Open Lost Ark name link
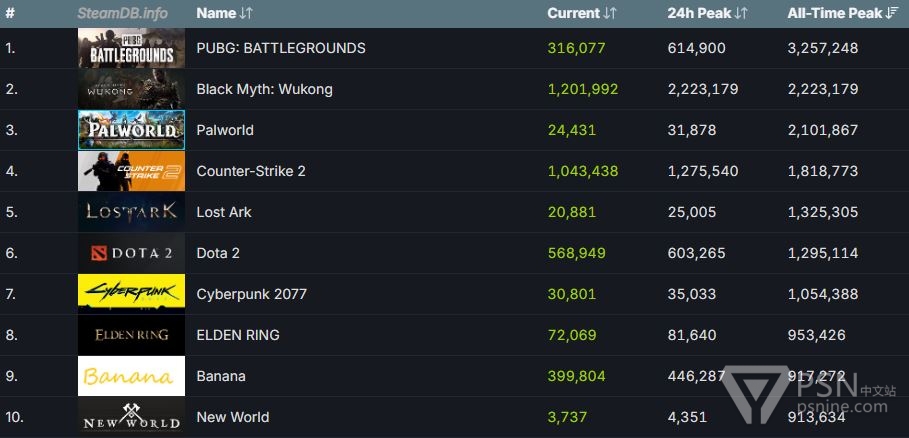Image resolution: width=909 pixels, height=438 pixels. point(224,212)
